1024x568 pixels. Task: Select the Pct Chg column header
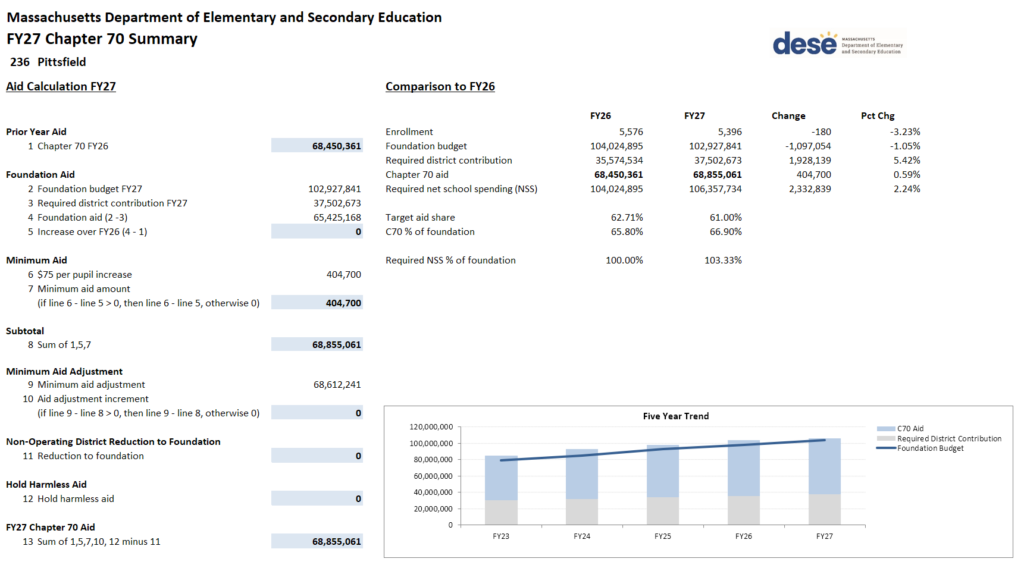click(x=877, y=116)
